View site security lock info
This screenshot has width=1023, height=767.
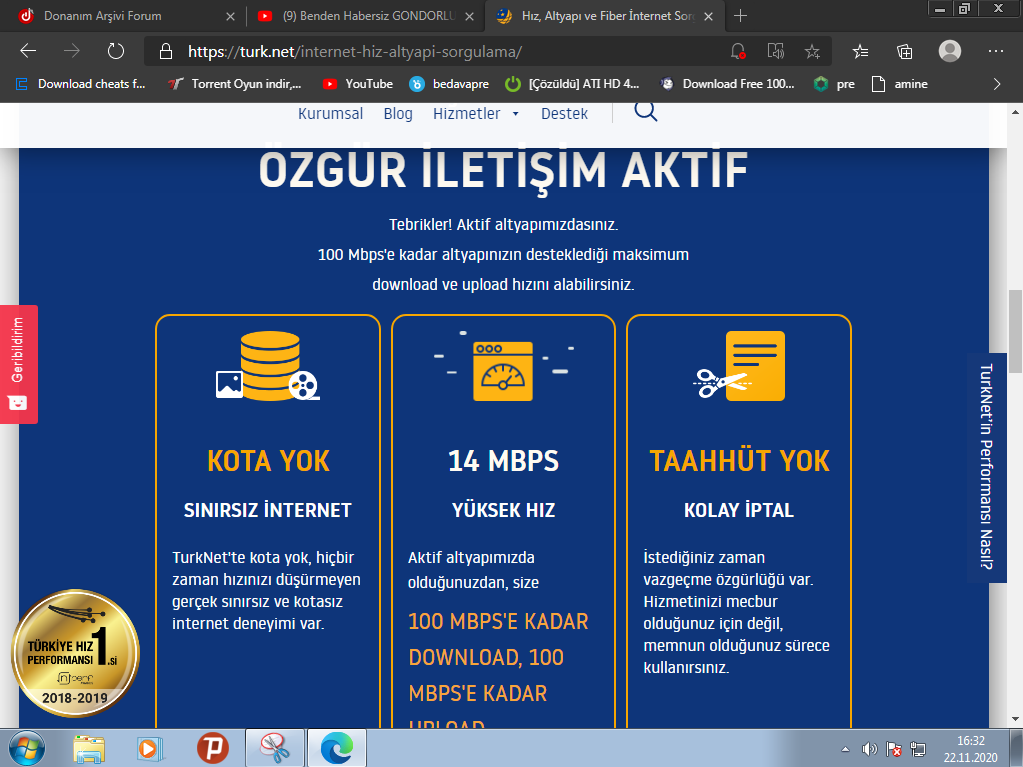[166, 52]
